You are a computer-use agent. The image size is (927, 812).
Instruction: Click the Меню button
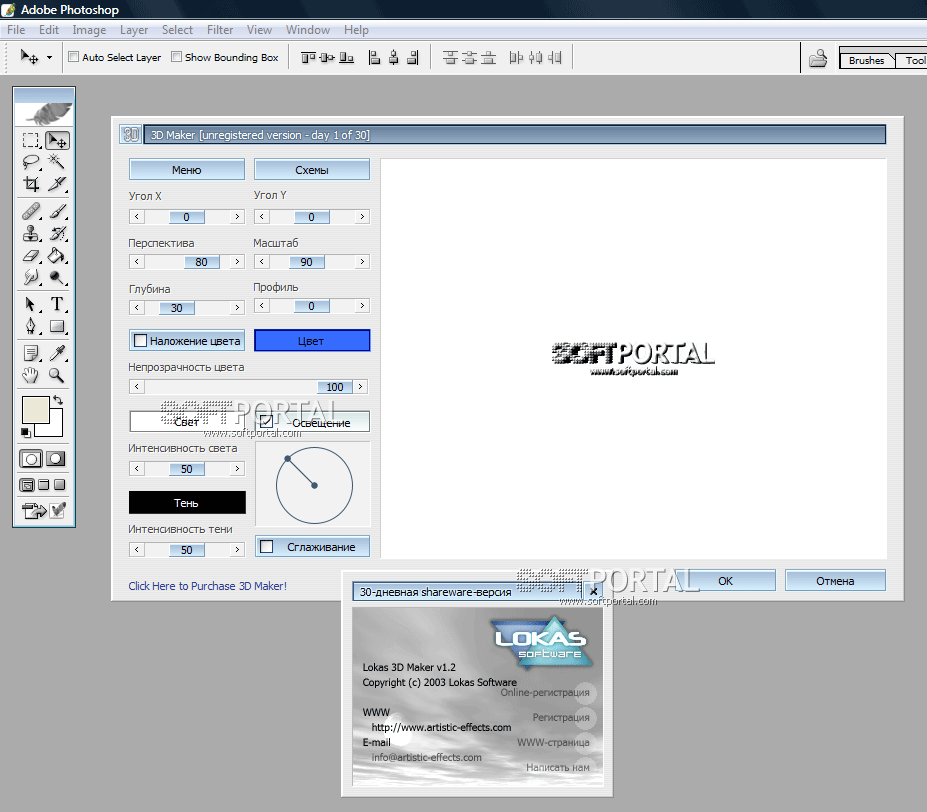point(187,170)
